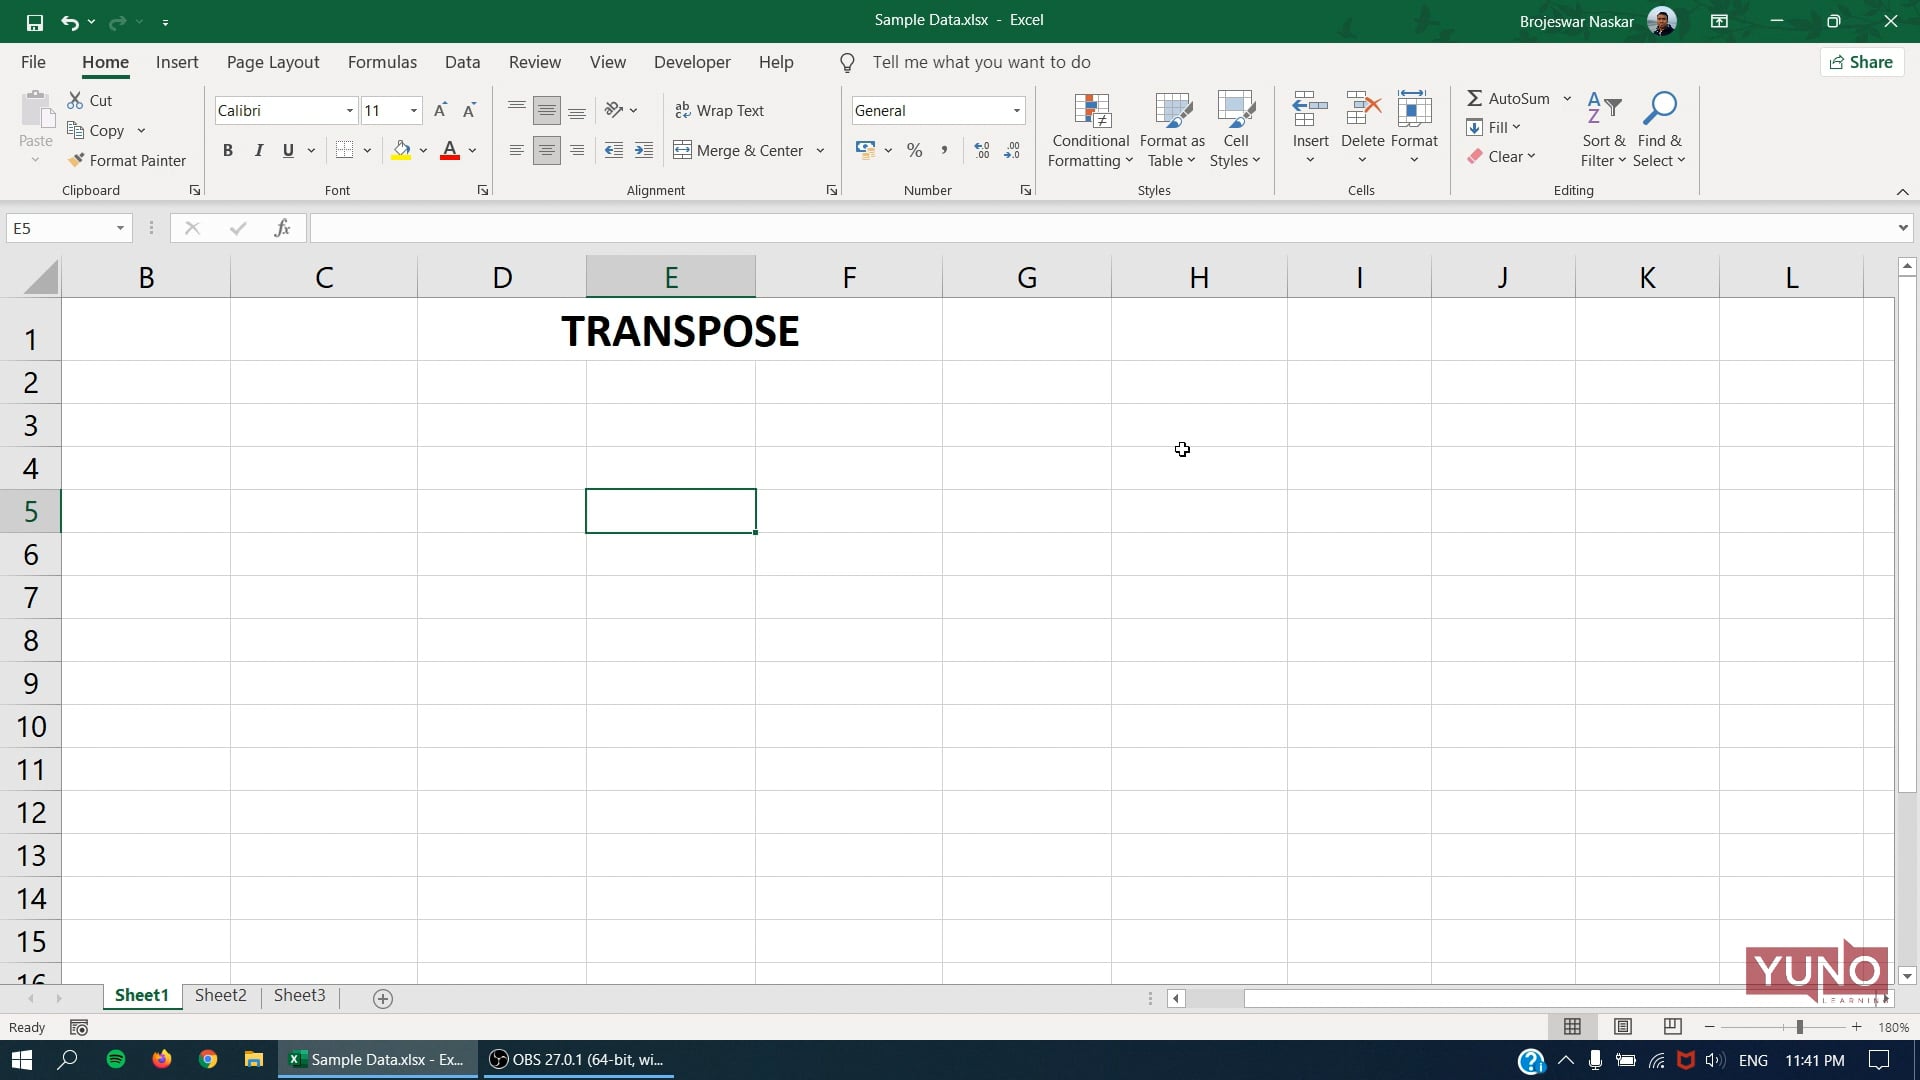Expand the formula bar
This screenshot has height=1080, width=1920.
pyautogui.click(x=1902, y=228)
